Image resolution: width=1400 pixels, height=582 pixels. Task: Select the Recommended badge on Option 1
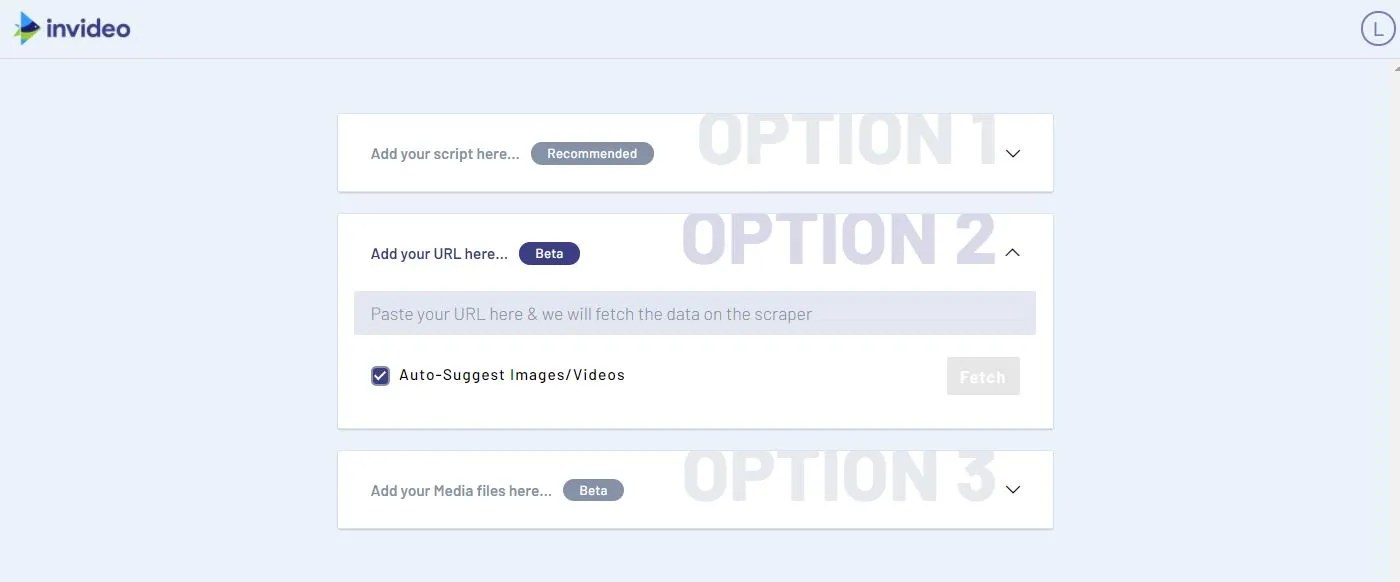(592, 153)
